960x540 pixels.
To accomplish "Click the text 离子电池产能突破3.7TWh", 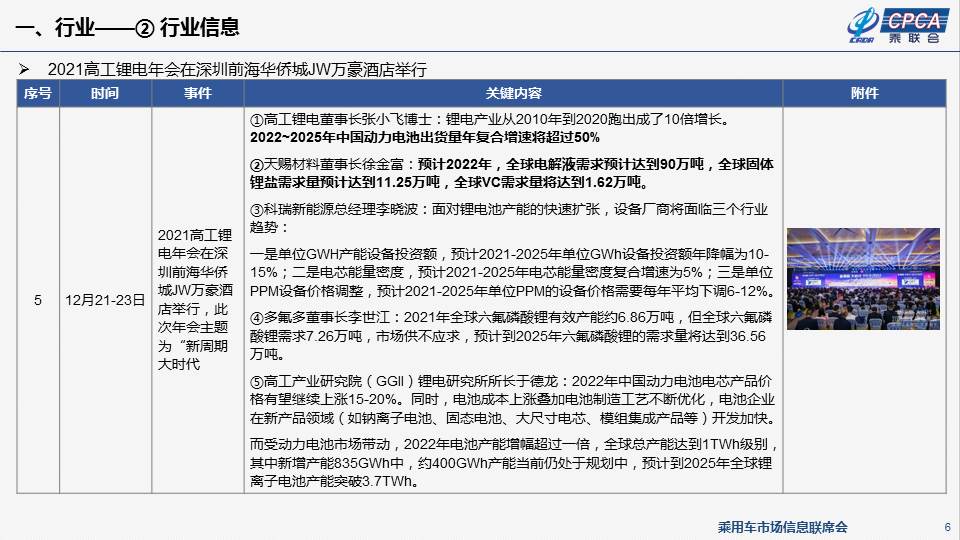I will point(334,481).
